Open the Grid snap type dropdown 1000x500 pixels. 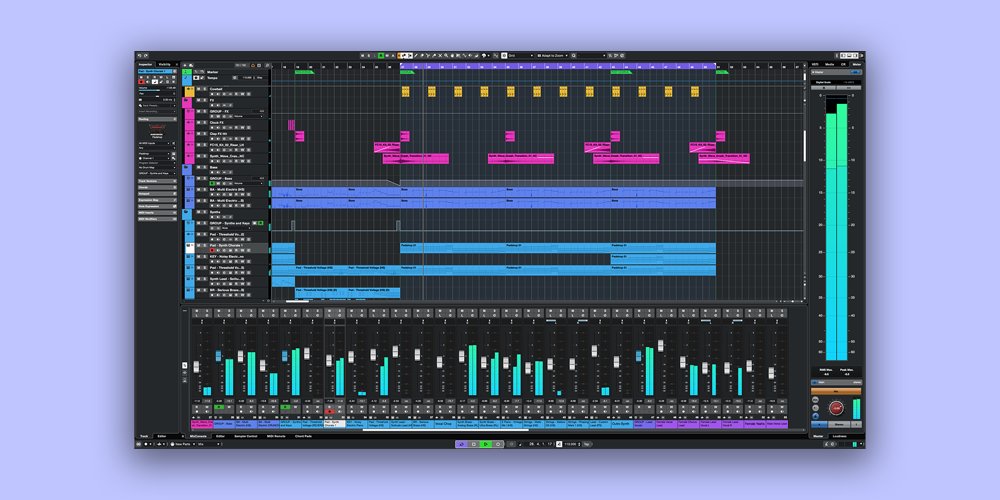point(522,55)
